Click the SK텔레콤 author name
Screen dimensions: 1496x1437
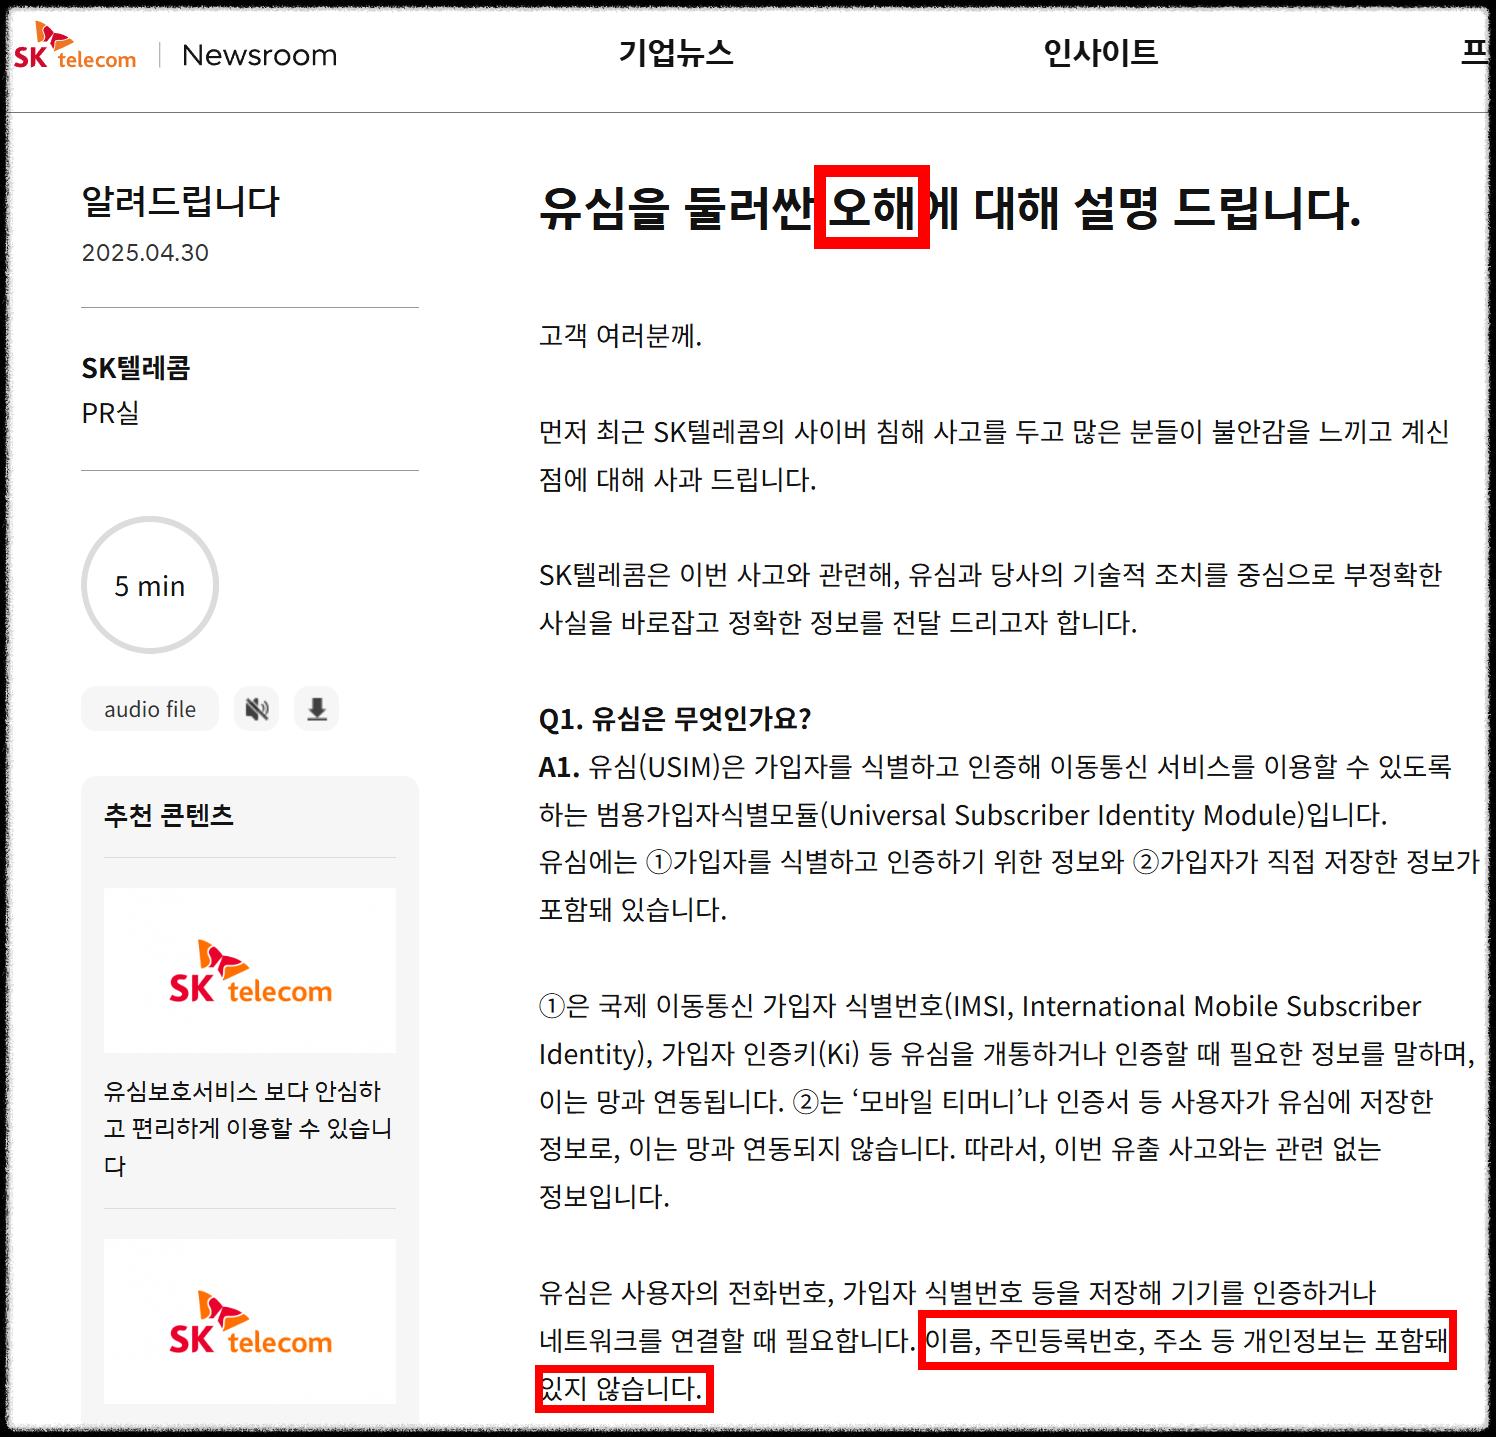pyautogui.click(x=136, y=368)
